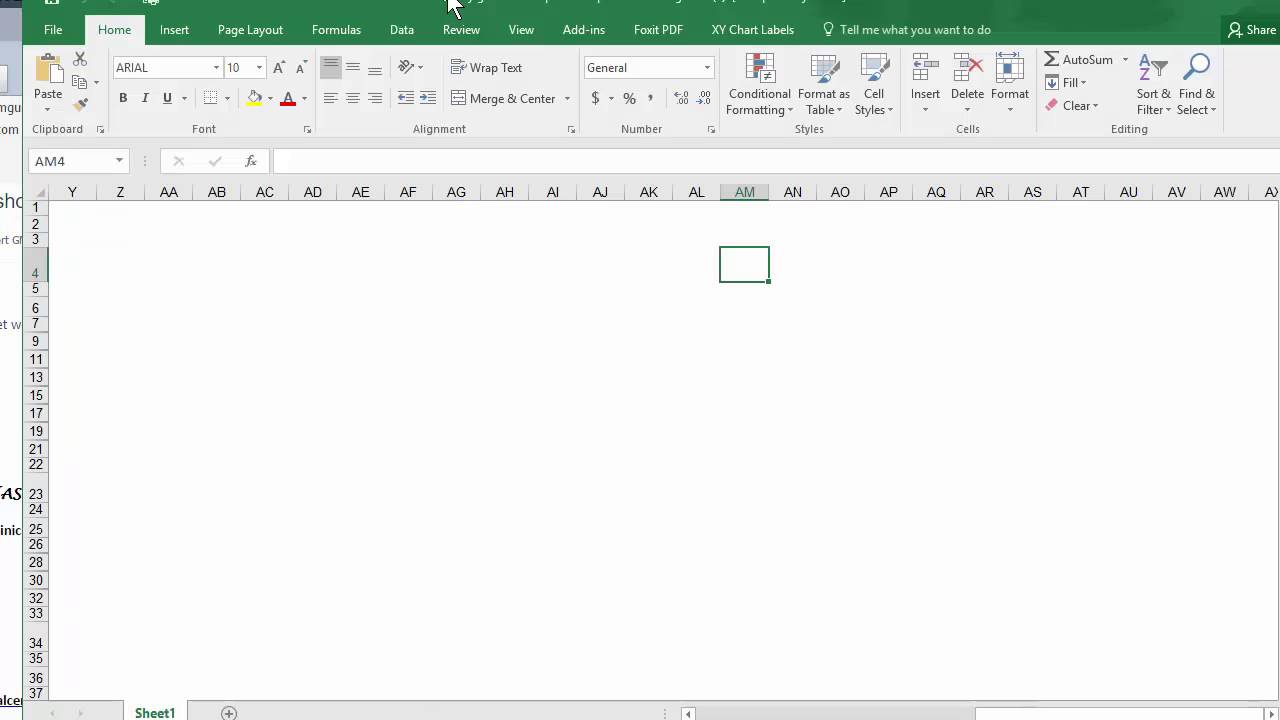The height and width of the screenshot is (720, 1280).
Task: Select Top Align icon
Action: (331, 68)
